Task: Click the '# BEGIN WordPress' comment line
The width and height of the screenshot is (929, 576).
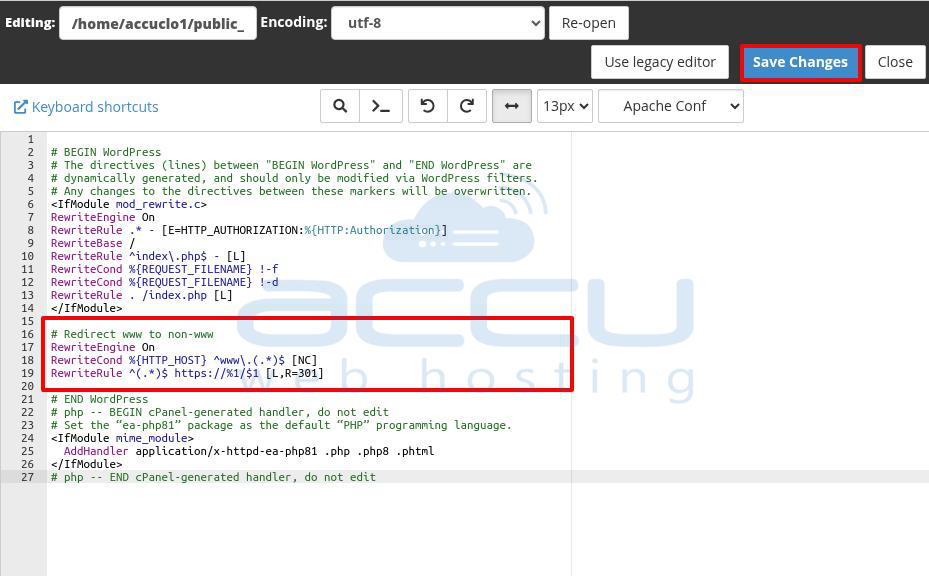Action: [106, 152]
